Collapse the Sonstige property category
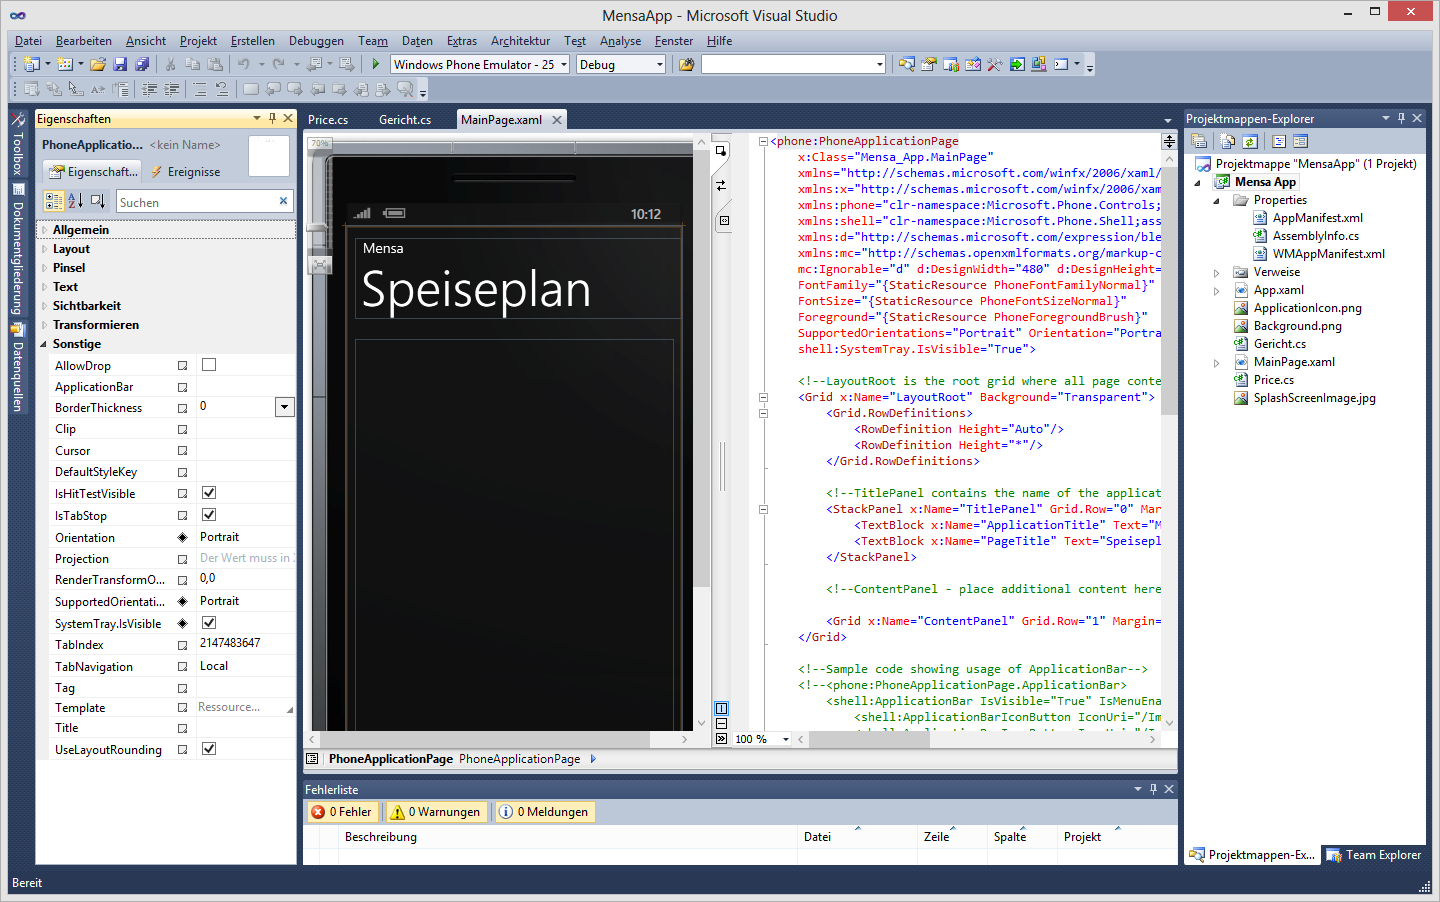 pos(44,344)
